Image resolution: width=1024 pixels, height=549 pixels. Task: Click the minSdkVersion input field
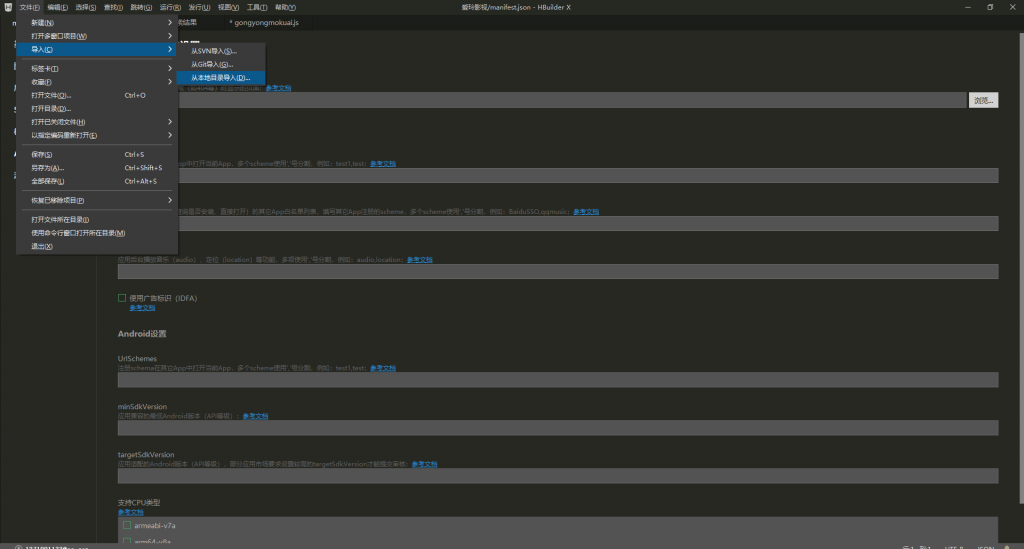coord(558,428)
